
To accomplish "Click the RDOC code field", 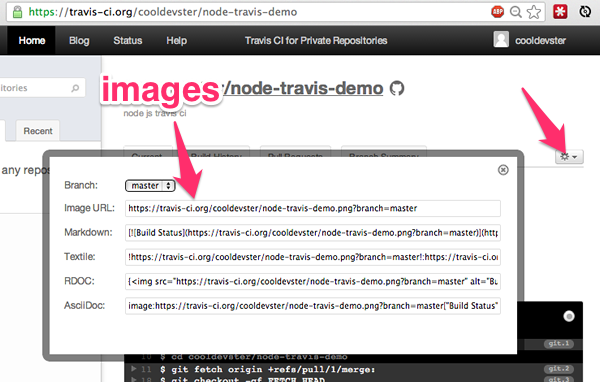I will [313, 282].
